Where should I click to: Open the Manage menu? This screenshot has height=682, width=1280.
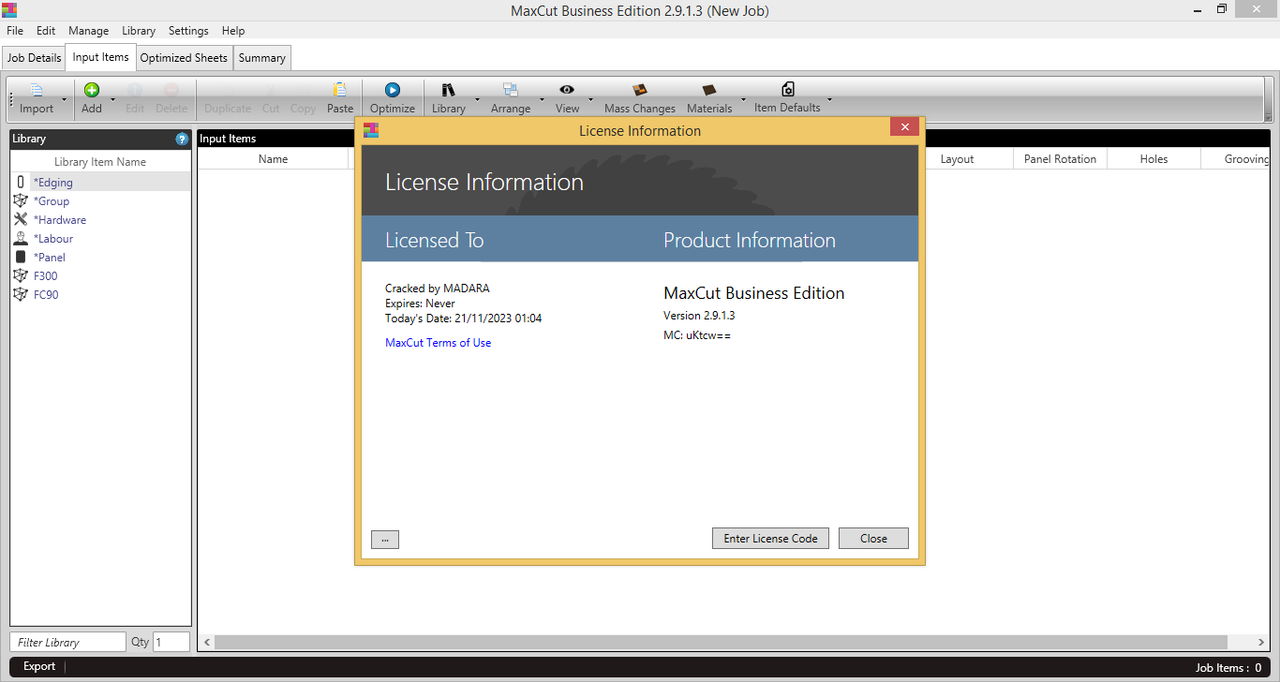[x=89, y=31]
